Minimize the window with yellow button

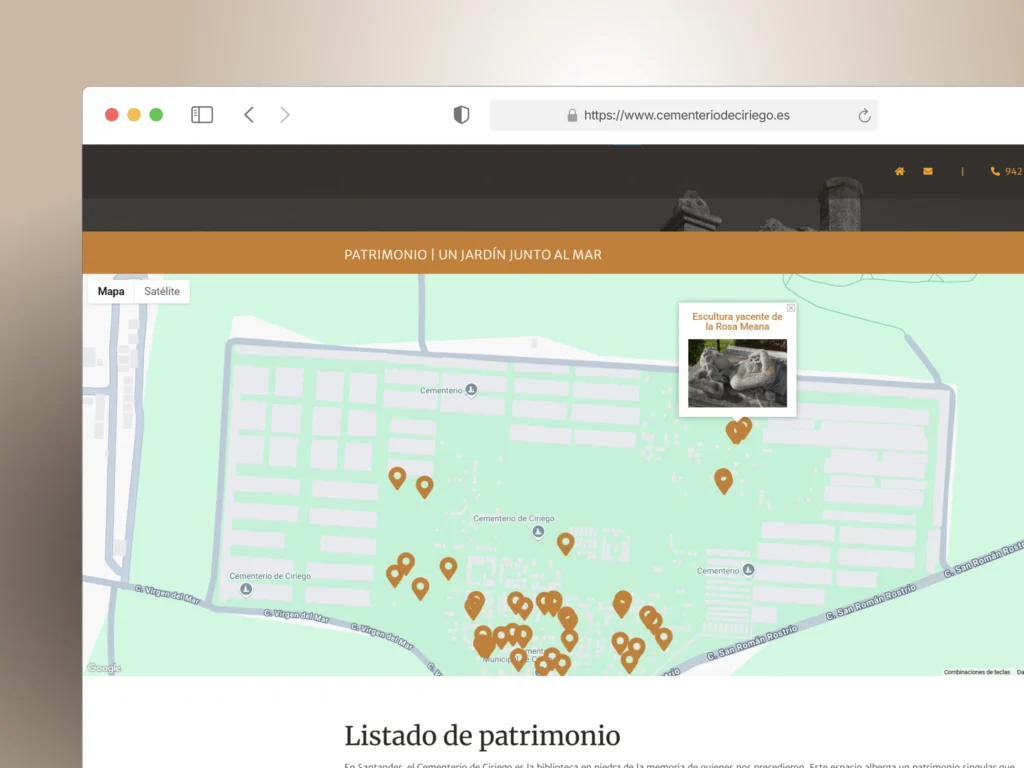[x=134, y=115]
